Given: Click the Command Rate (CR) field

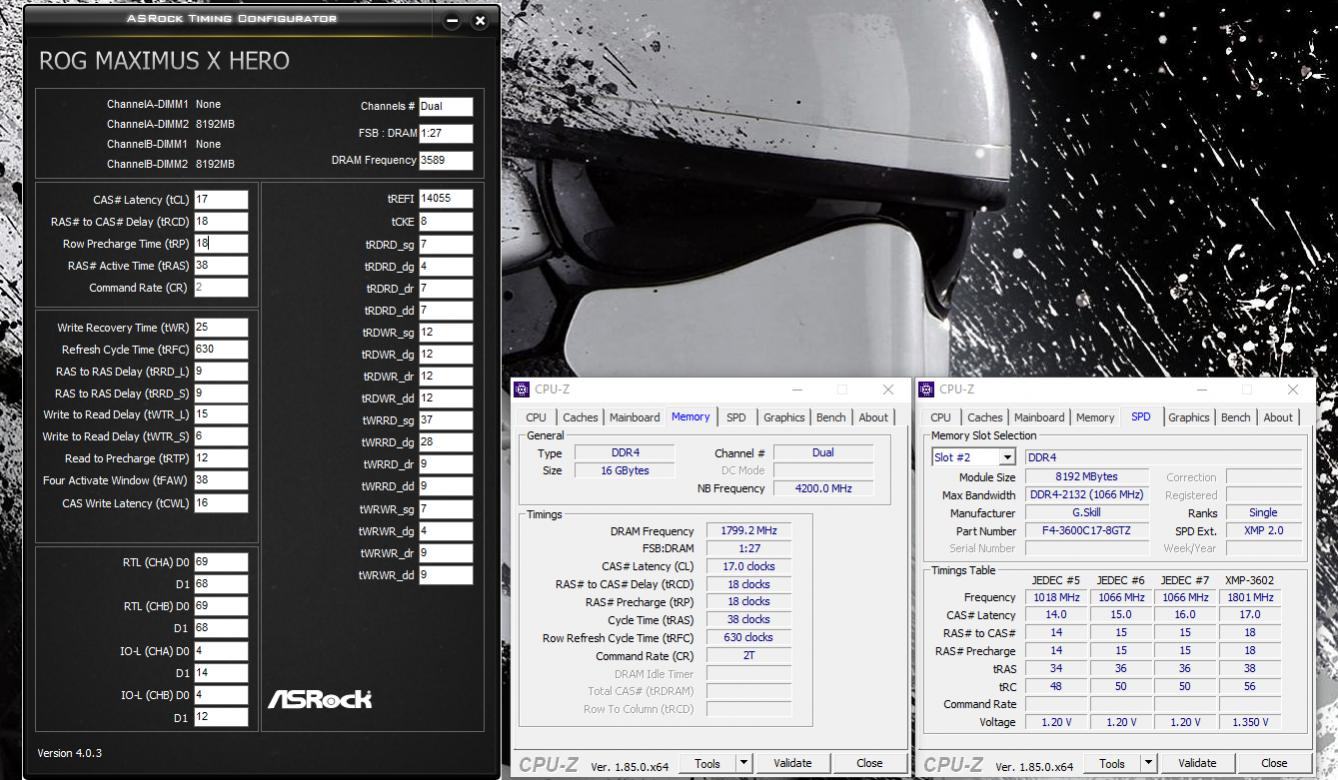Looking at the screenshot, I should [x=221, y=287].
